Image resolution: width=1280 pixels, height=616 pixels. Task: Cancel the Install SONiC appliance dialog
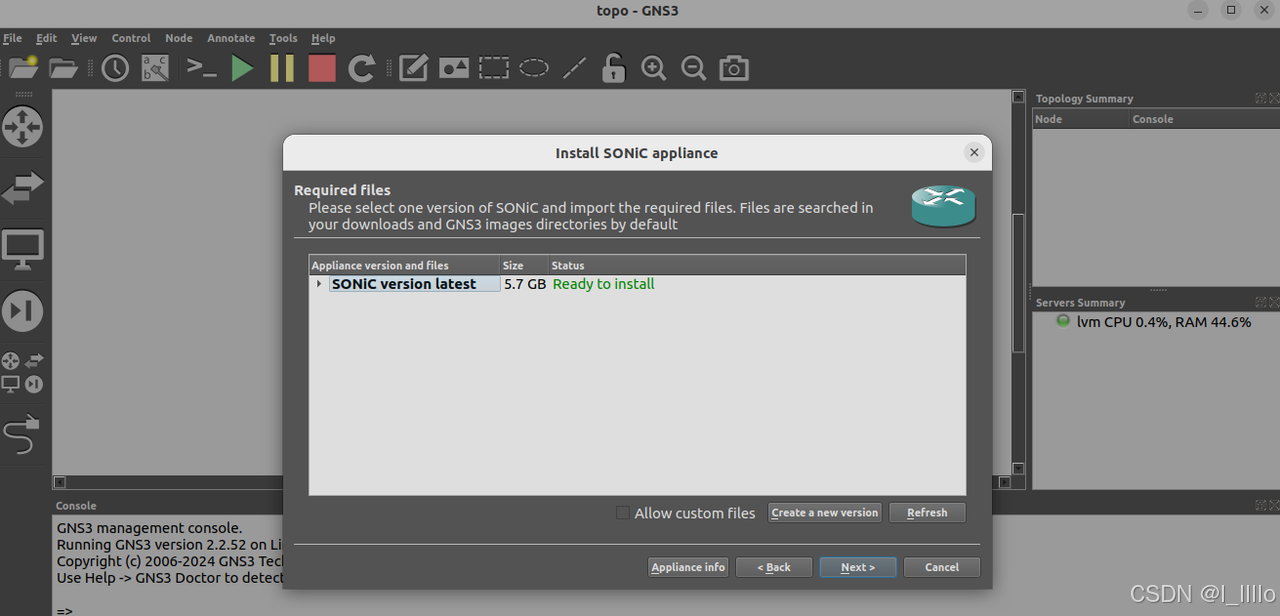click(942, 567)
